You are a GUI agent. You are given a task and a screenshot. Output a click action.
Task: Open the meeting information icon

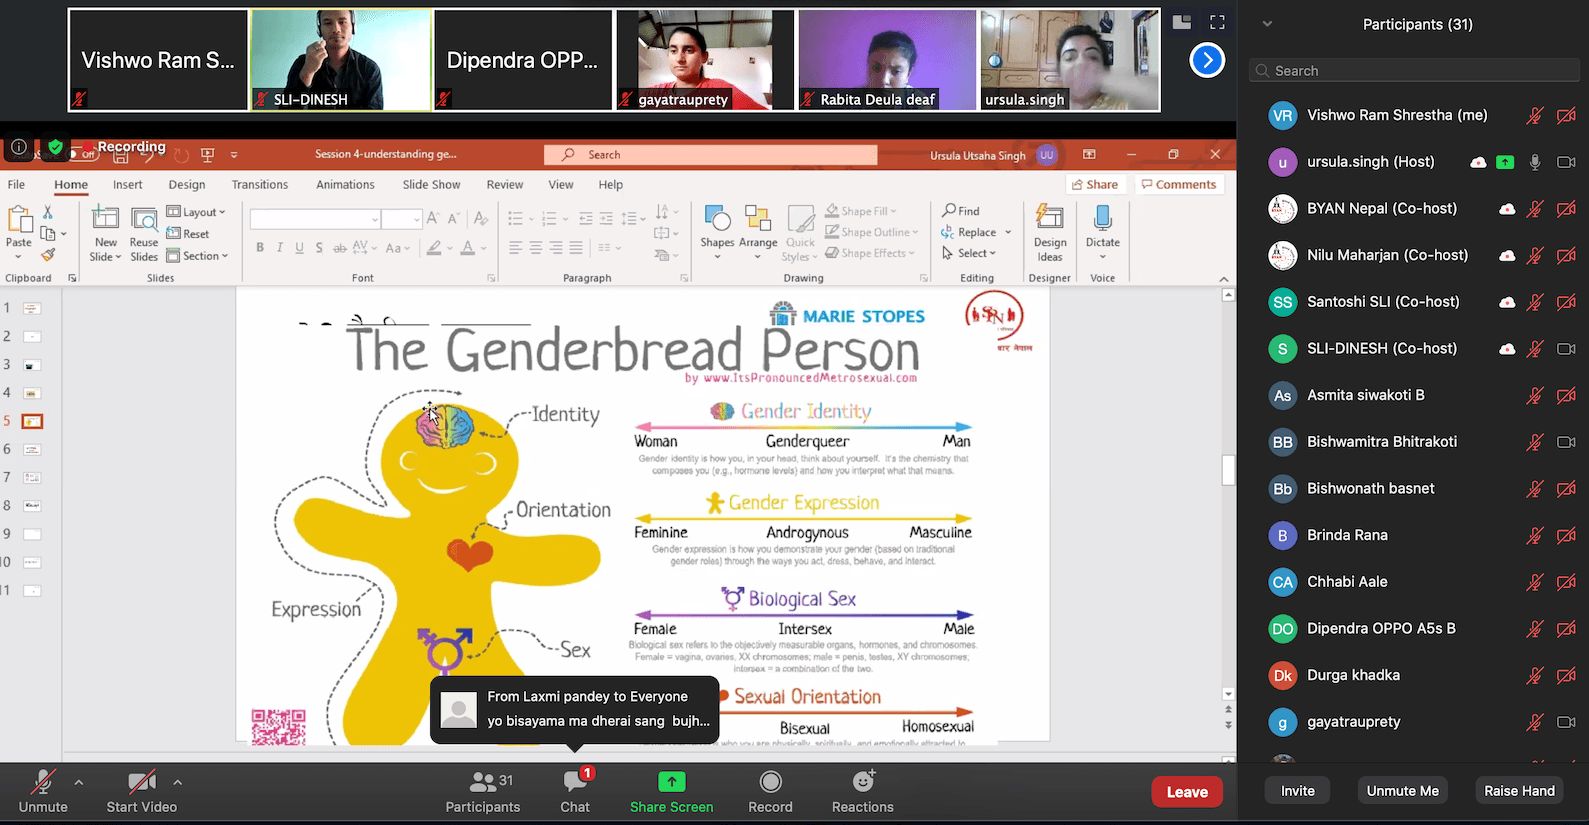coord(18,147)
